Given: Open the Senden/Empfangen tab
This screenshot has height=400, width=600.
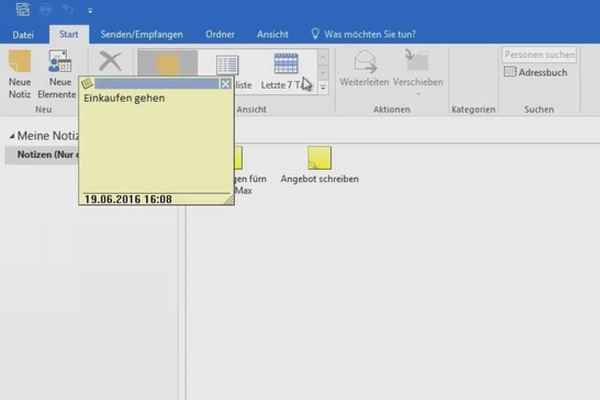Looking at the screenshot, I should tap(142, 34).
